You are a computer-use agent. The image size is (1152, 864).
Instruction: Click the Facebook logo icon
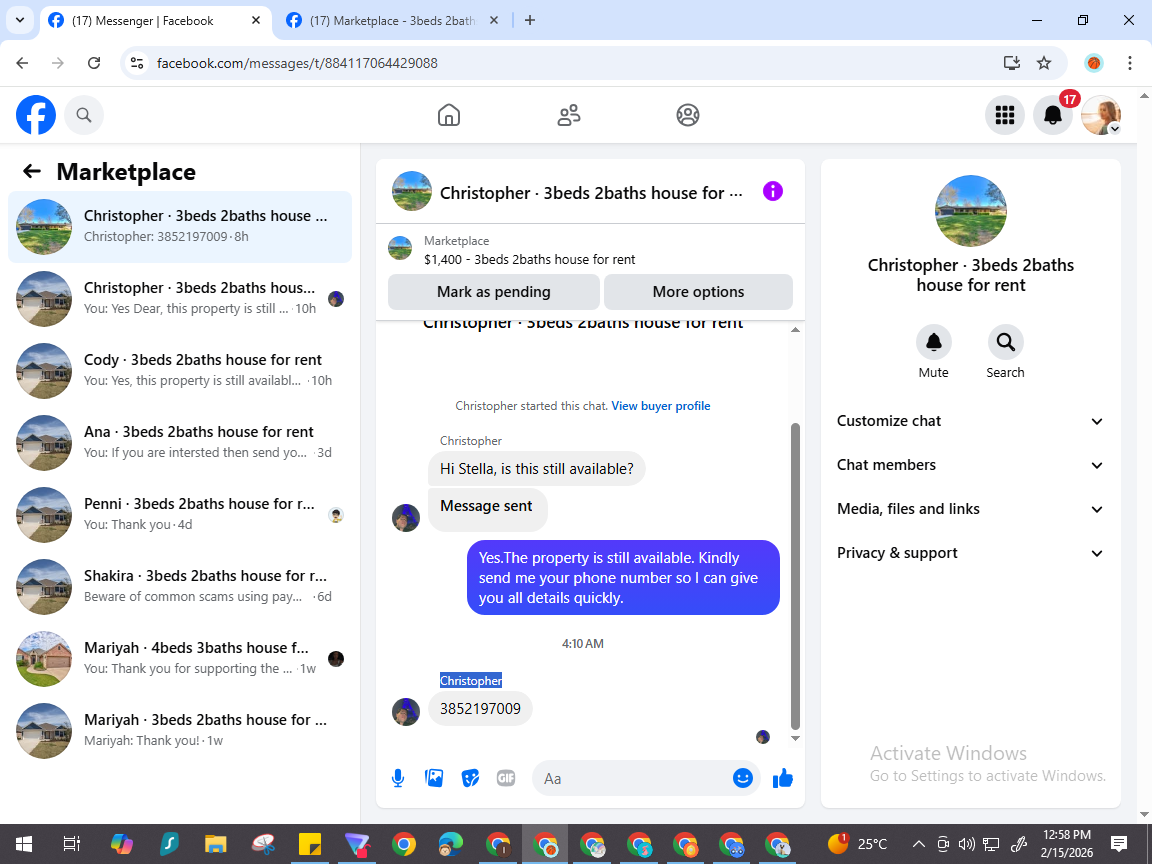point(36,115)
